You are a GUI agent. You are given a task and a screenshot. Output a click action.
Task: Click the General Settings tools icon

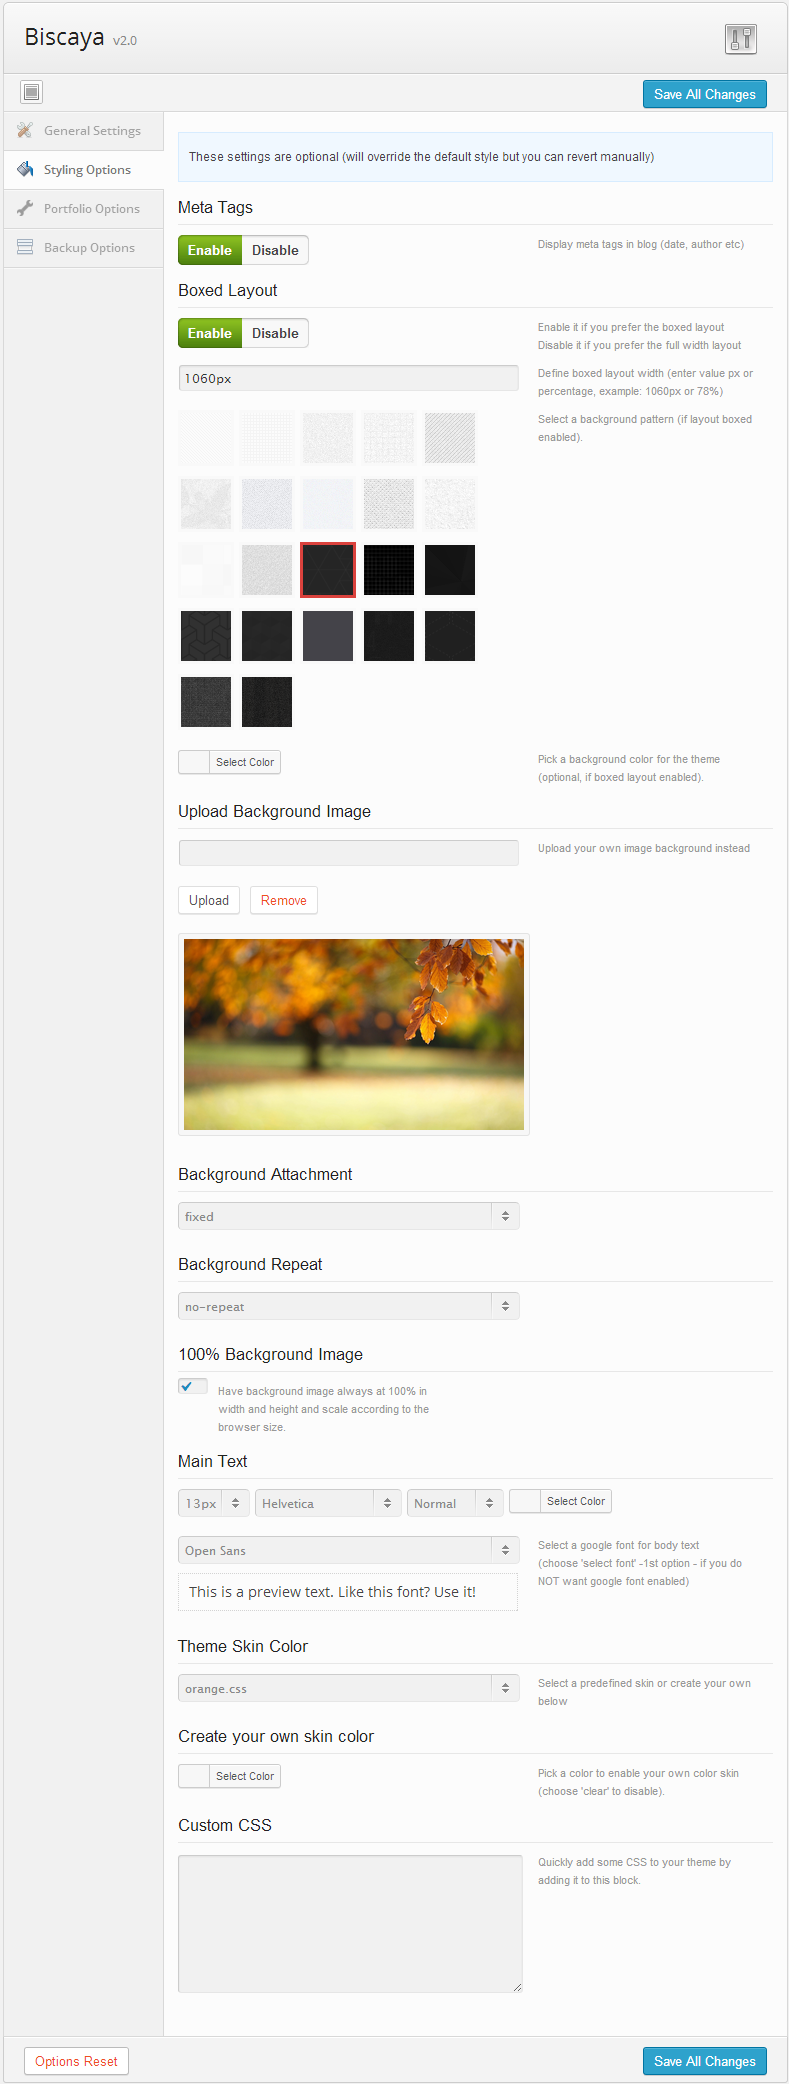pyautogui.click(x=25, y=130)
